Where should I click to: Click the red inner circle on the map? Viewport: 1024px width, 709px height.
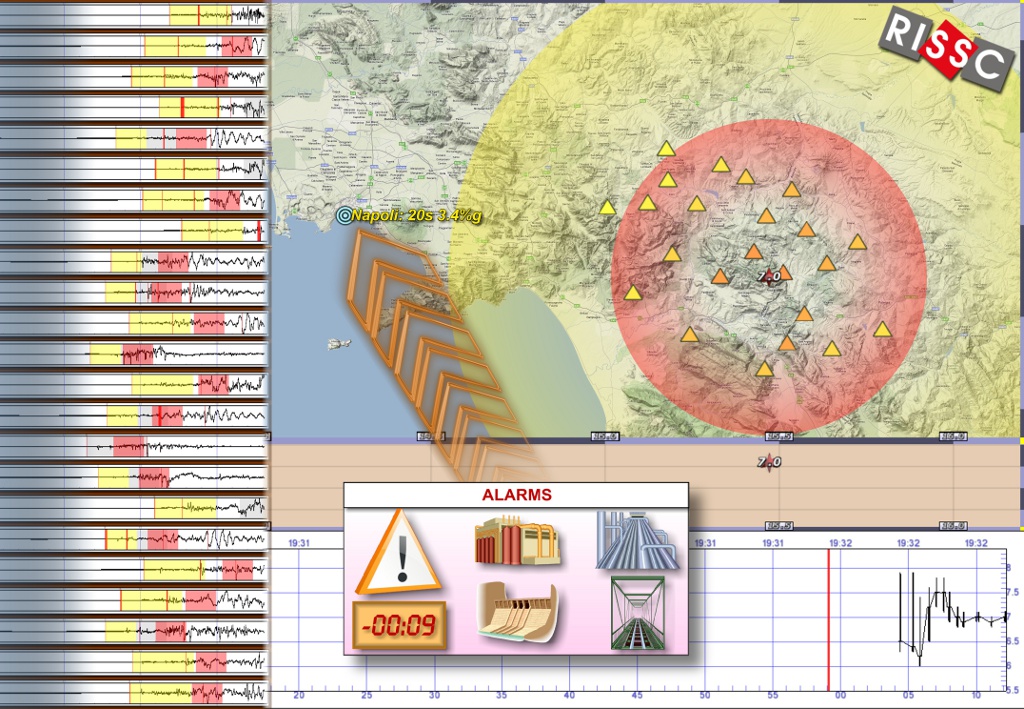769,277
